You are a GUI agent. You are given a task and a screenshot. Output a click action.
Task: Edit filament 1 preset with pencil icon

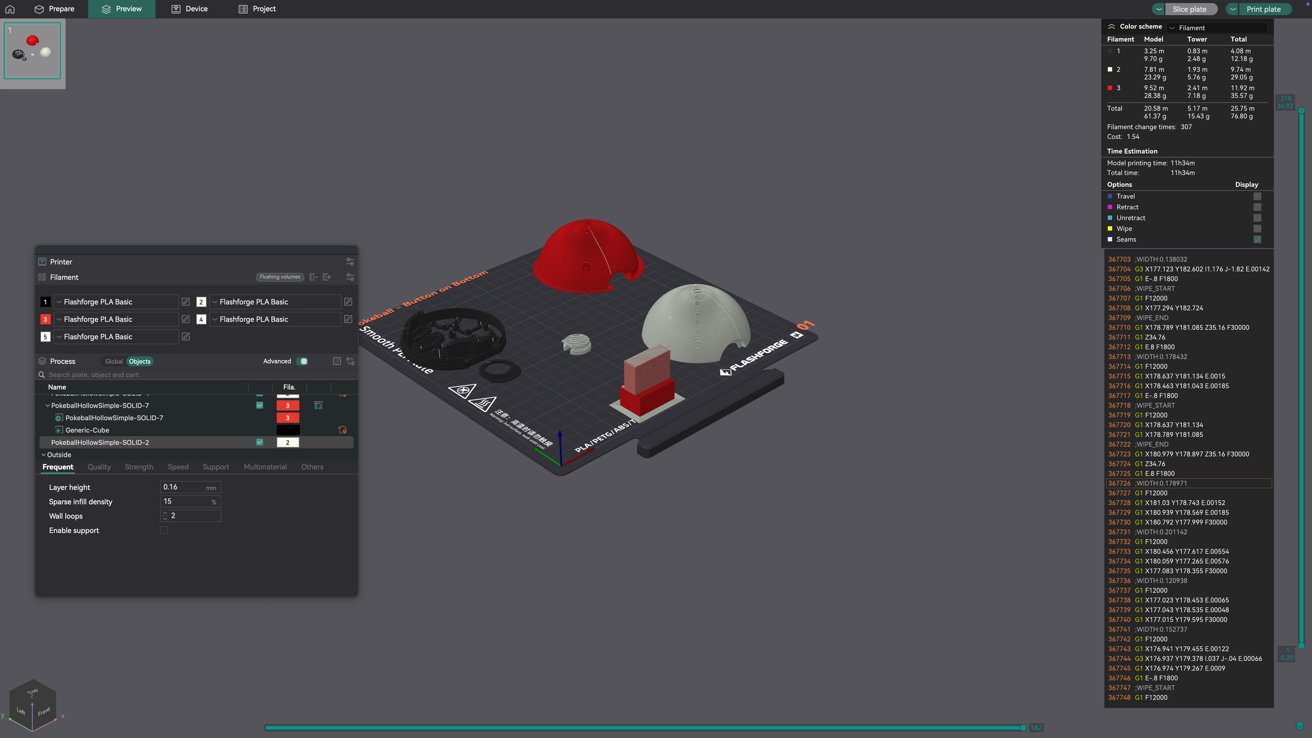[185, 302]
